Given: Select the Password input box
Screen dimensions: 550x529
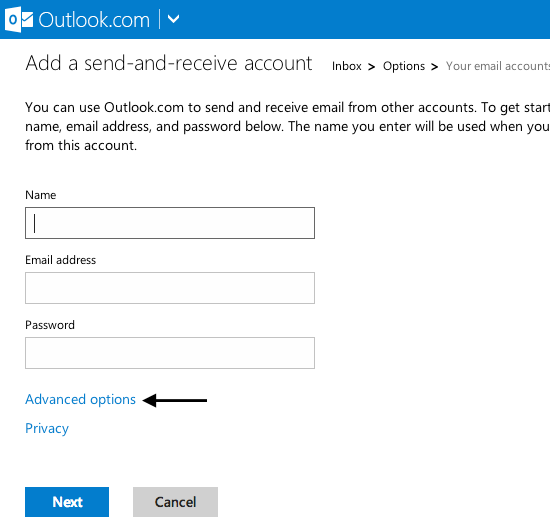Looking at the screenshot, I should click(170, 353).
